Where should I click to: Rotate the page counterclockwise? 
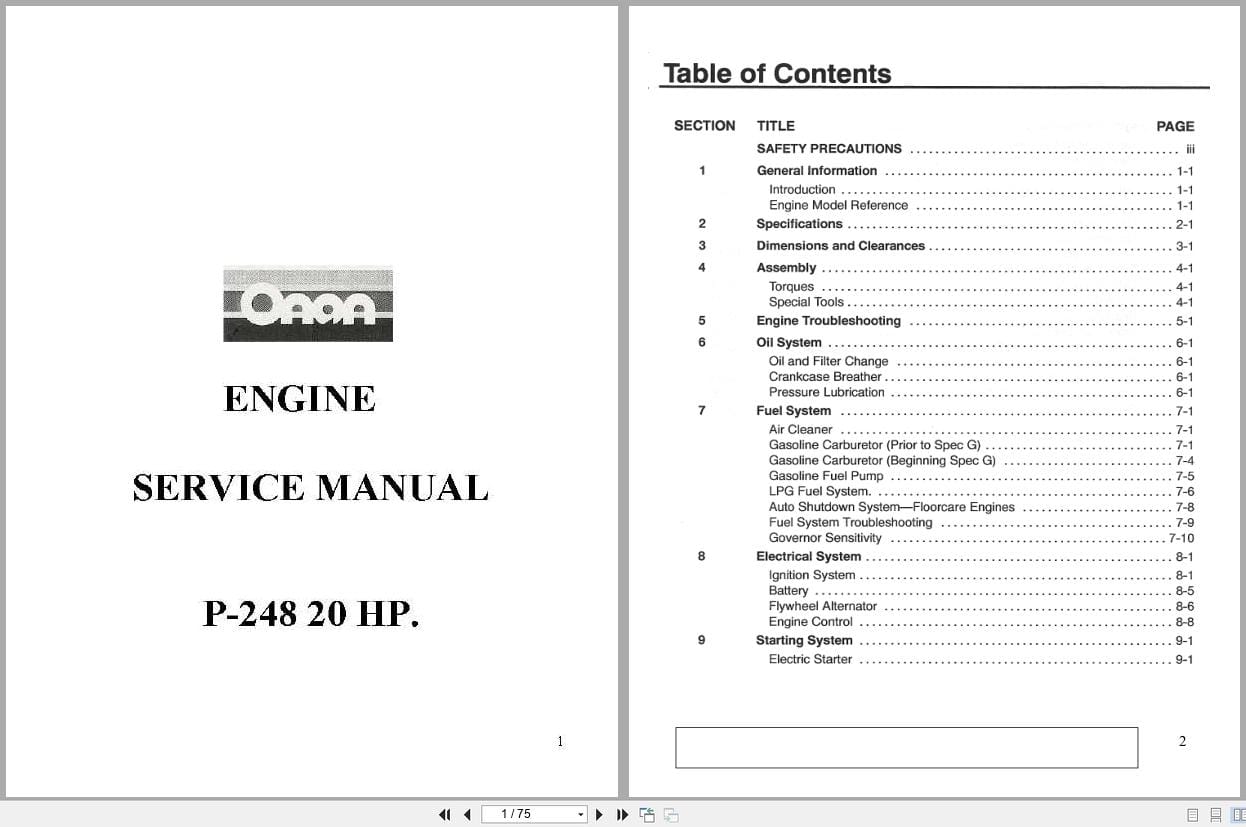coord(647,814)
